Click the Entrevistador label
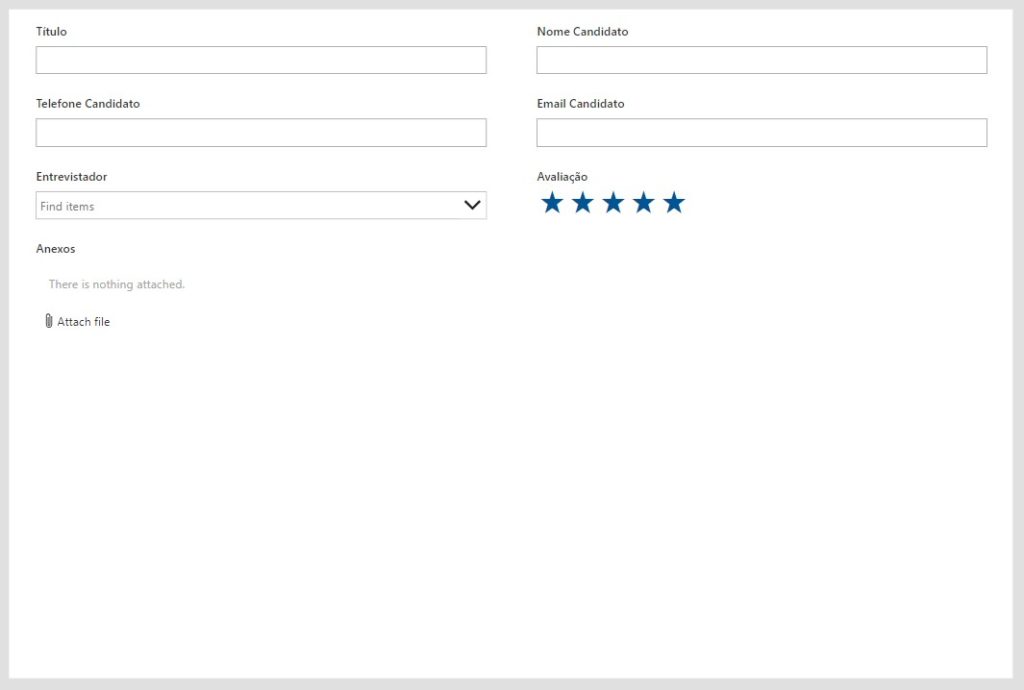The height and width of the screenshot is (690, 1024). pyautogui.click(x=71, y=177)
